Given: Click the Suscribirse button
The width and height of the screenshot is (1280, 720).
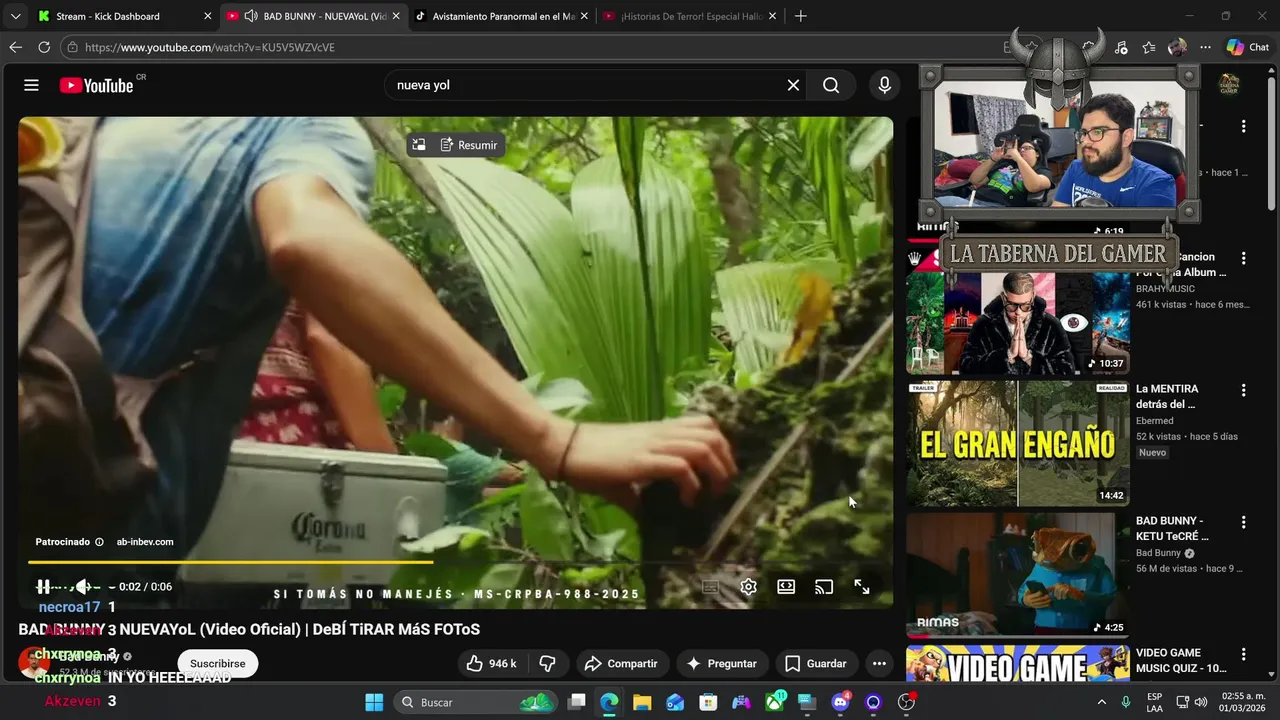Looking at the screenshot, I should (x=217, y=663).
